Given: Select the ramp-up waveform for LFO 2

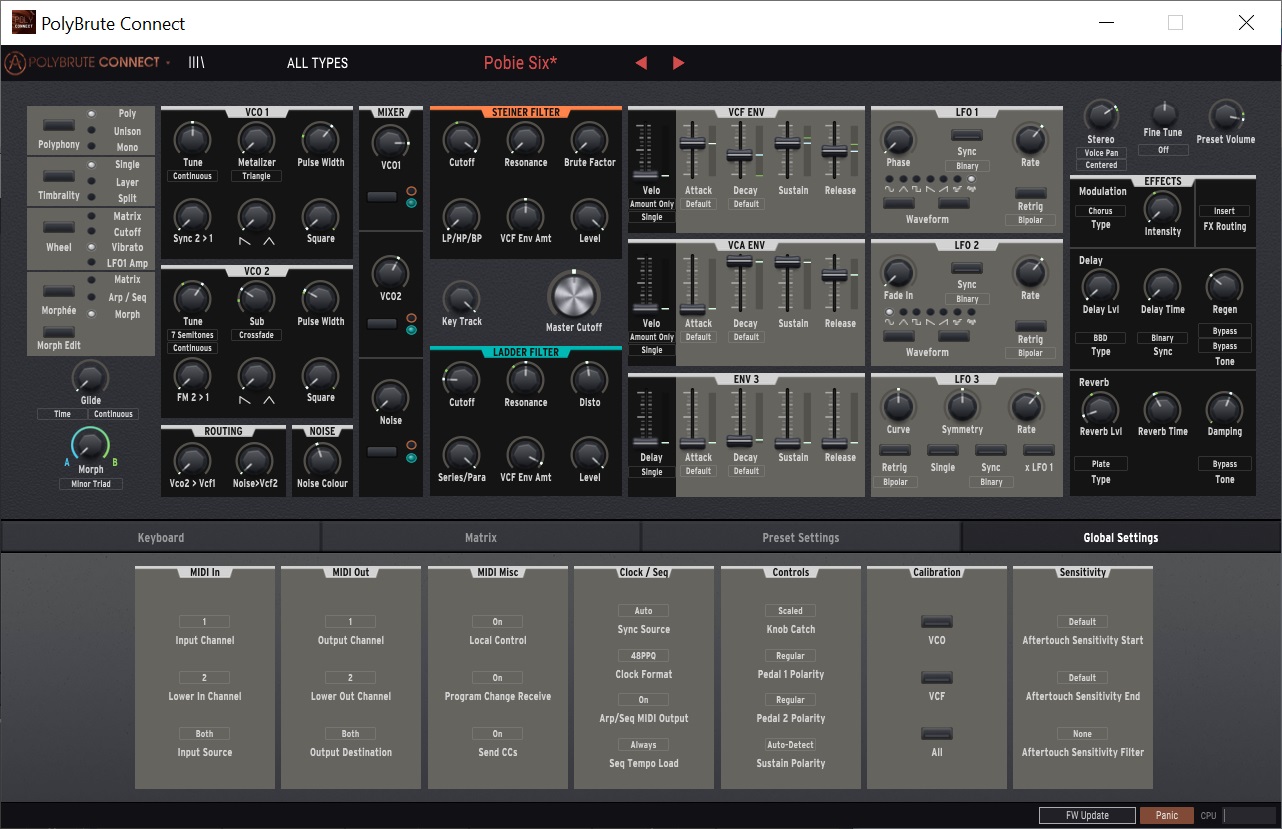Looking at the screenshot, I should [943, 312].
